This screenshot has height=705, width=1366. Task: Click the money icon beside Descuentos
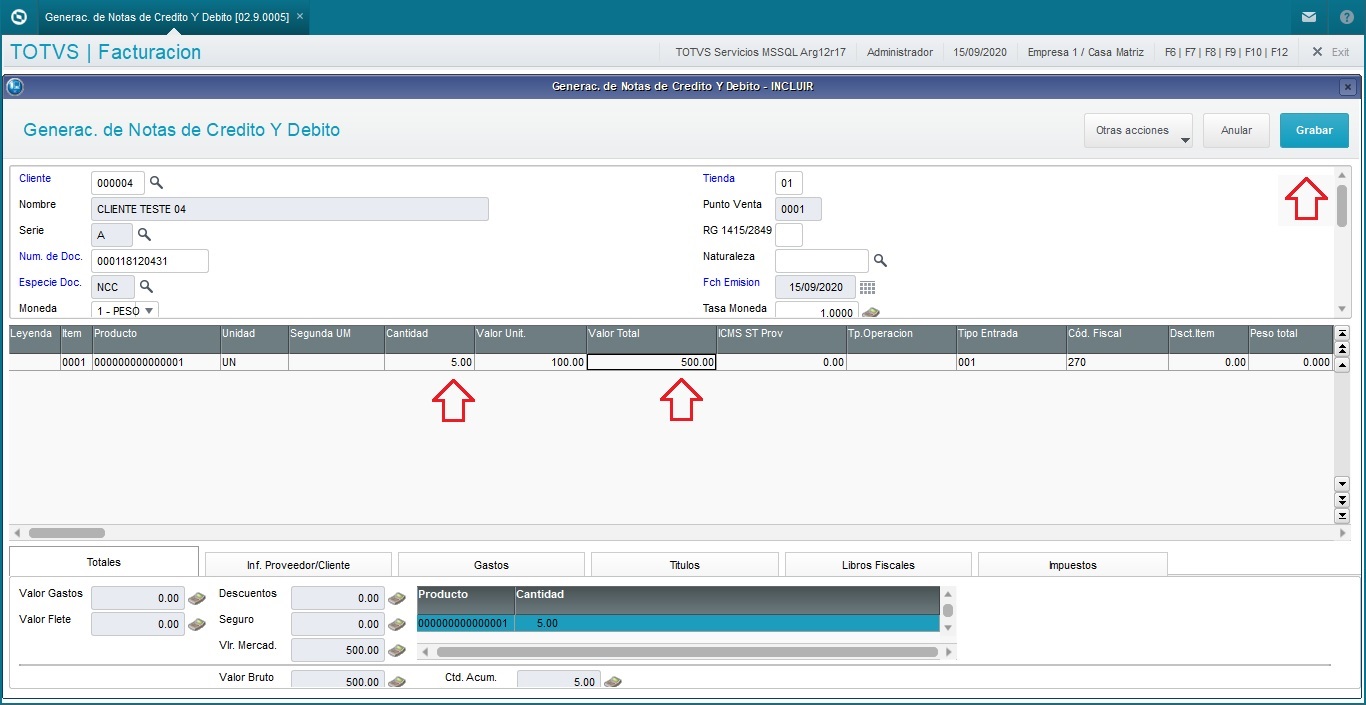point(397,598)
